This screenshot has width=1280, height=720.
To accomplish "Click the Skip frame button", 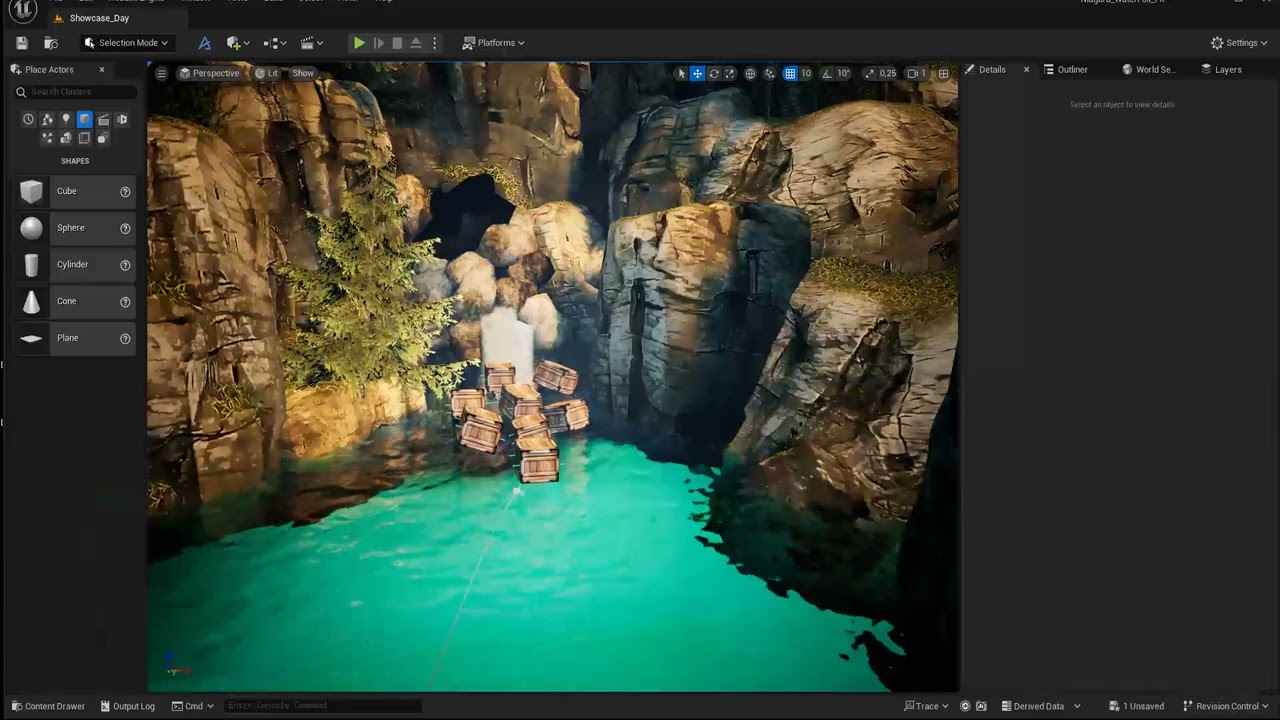I will pyautogui.click(x=379, y=43).
